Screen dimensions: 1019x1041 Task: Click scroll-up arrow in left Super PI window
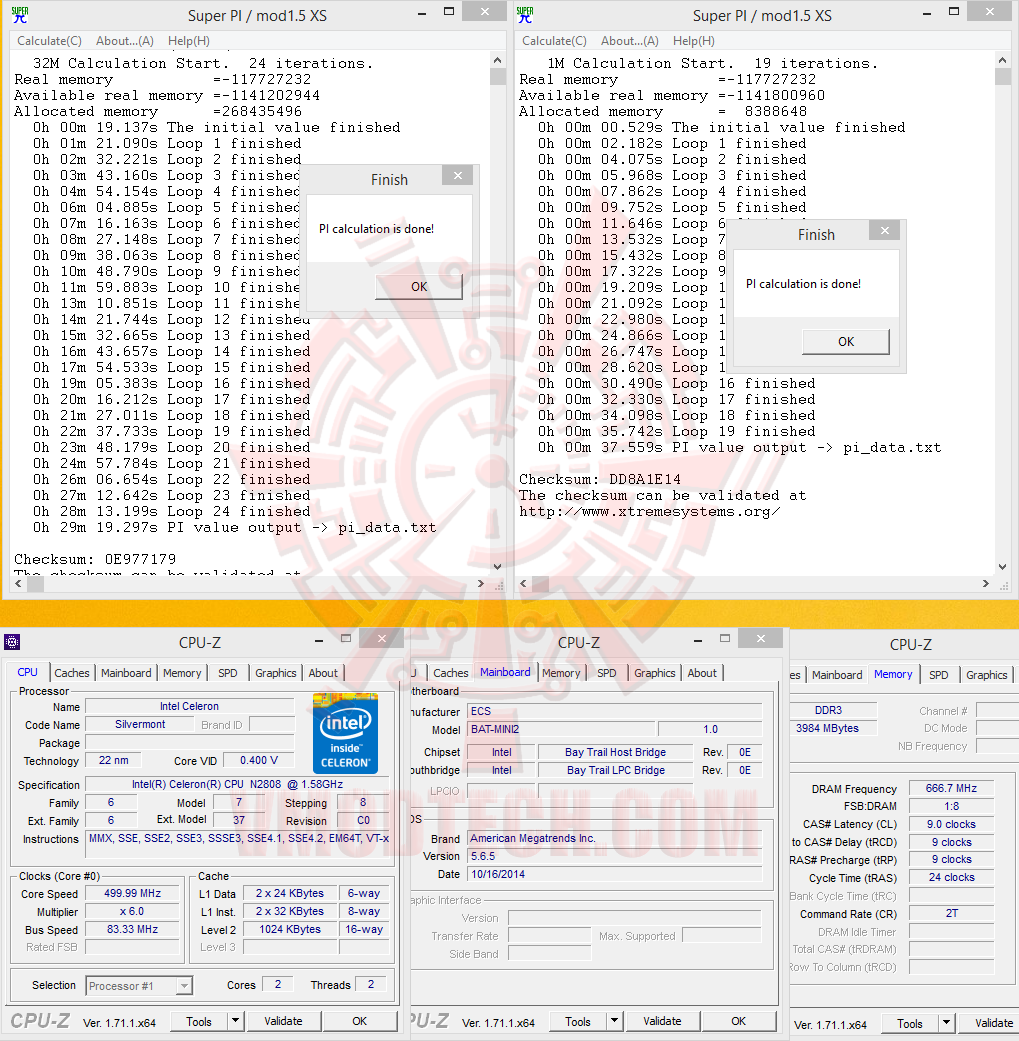(498, 60)
